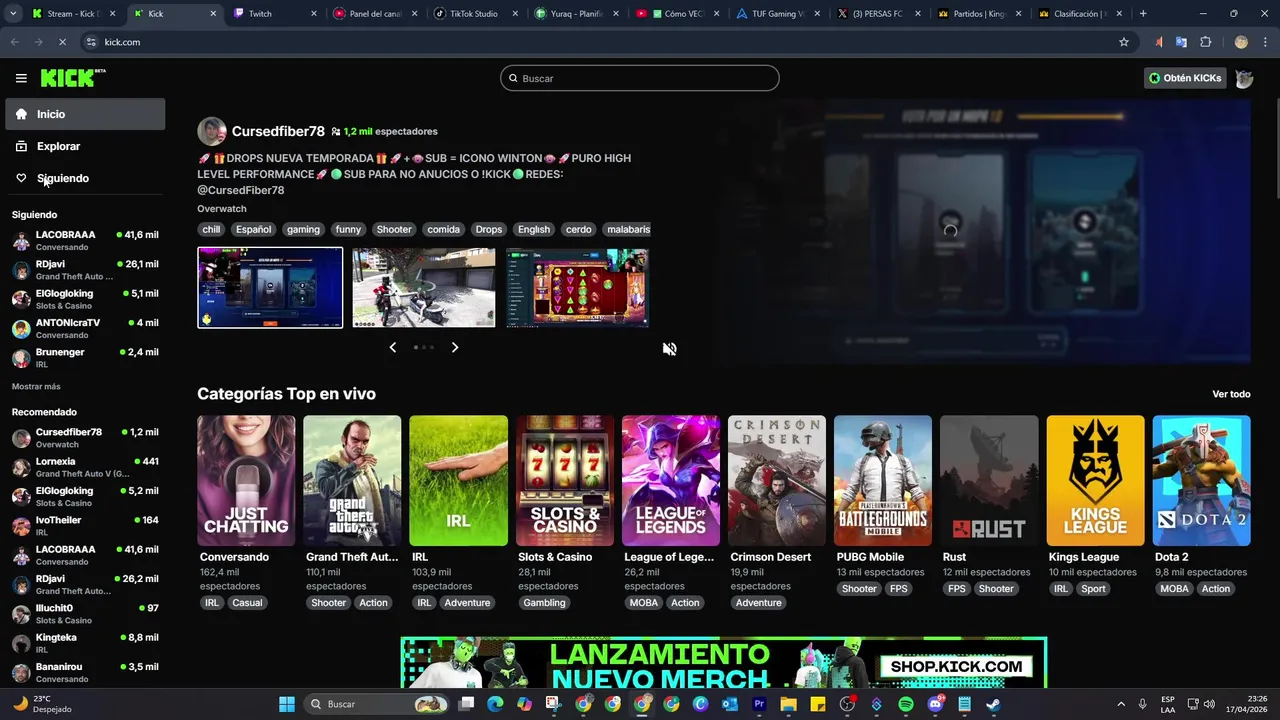Open Lornexia in the Recomendado list
1280x720 pixels.
click(85, 467)
